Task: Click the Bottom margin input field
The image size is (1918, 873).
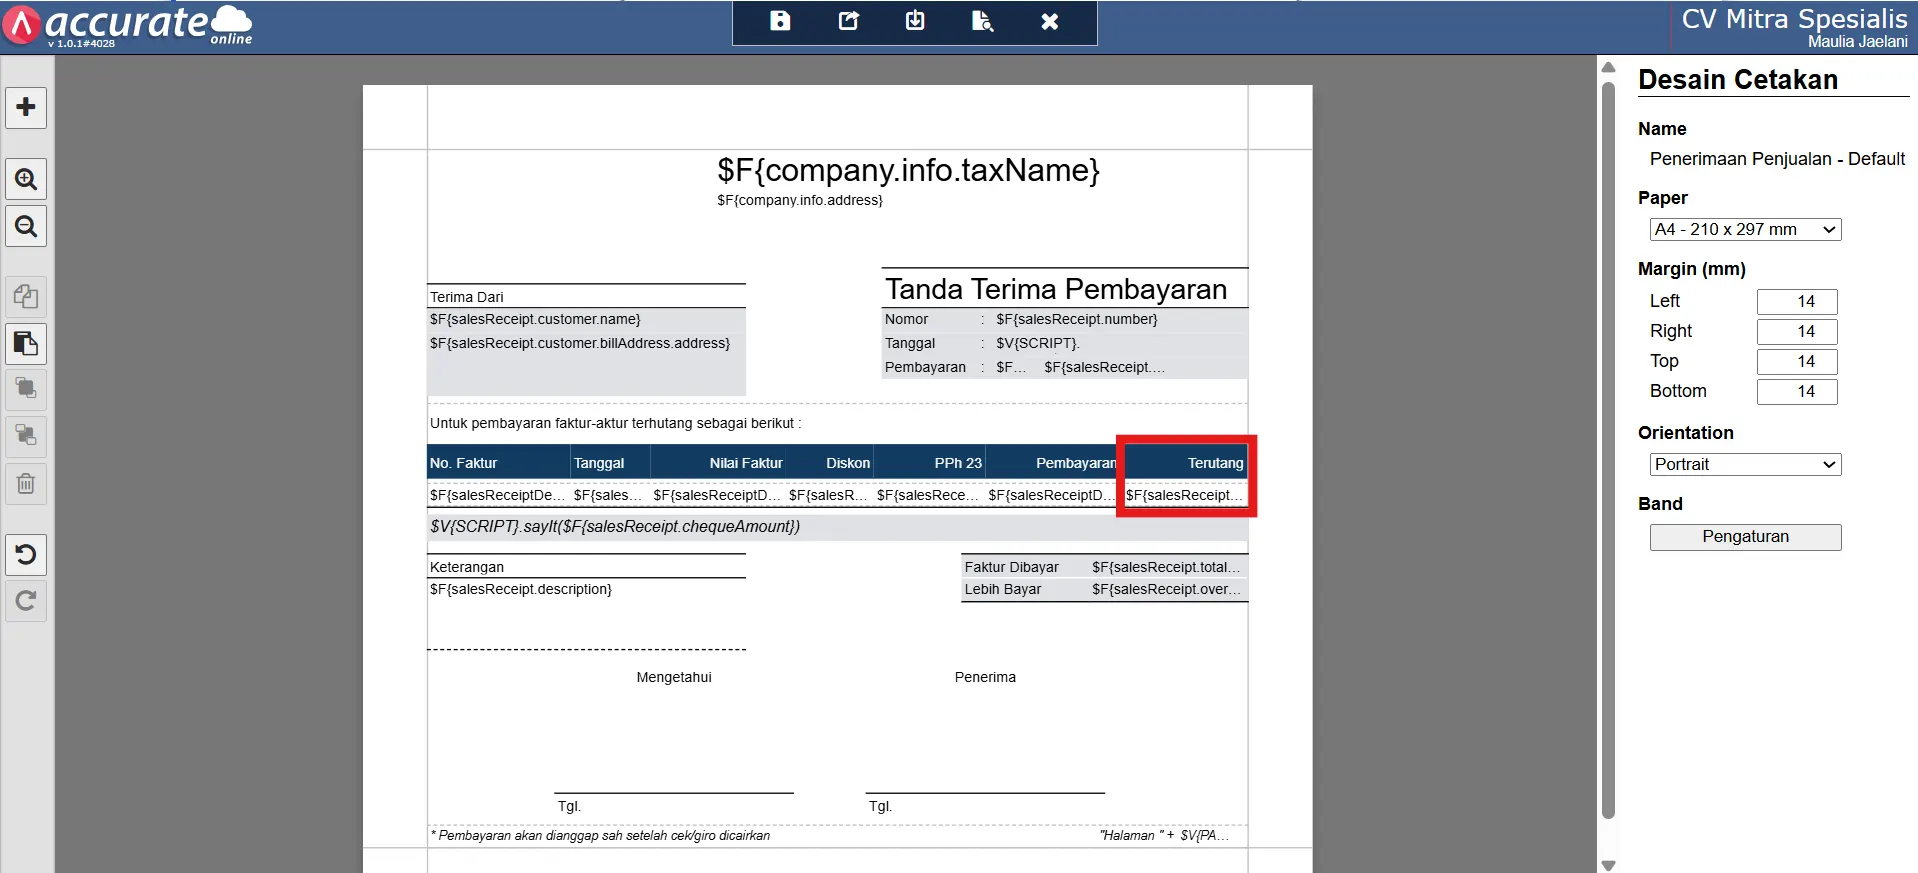Action: pyautogui.click(x=1797, y=391)
